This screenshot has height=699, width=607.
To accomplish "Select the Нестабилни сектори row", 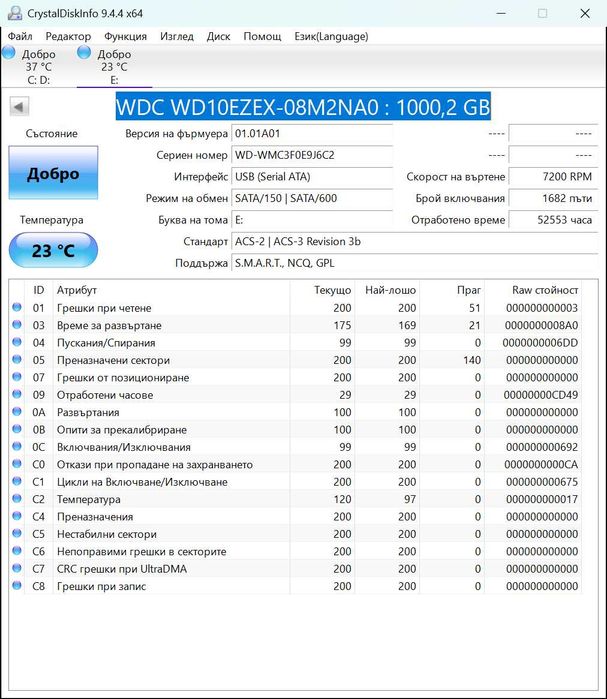I will tap(296, 534).
